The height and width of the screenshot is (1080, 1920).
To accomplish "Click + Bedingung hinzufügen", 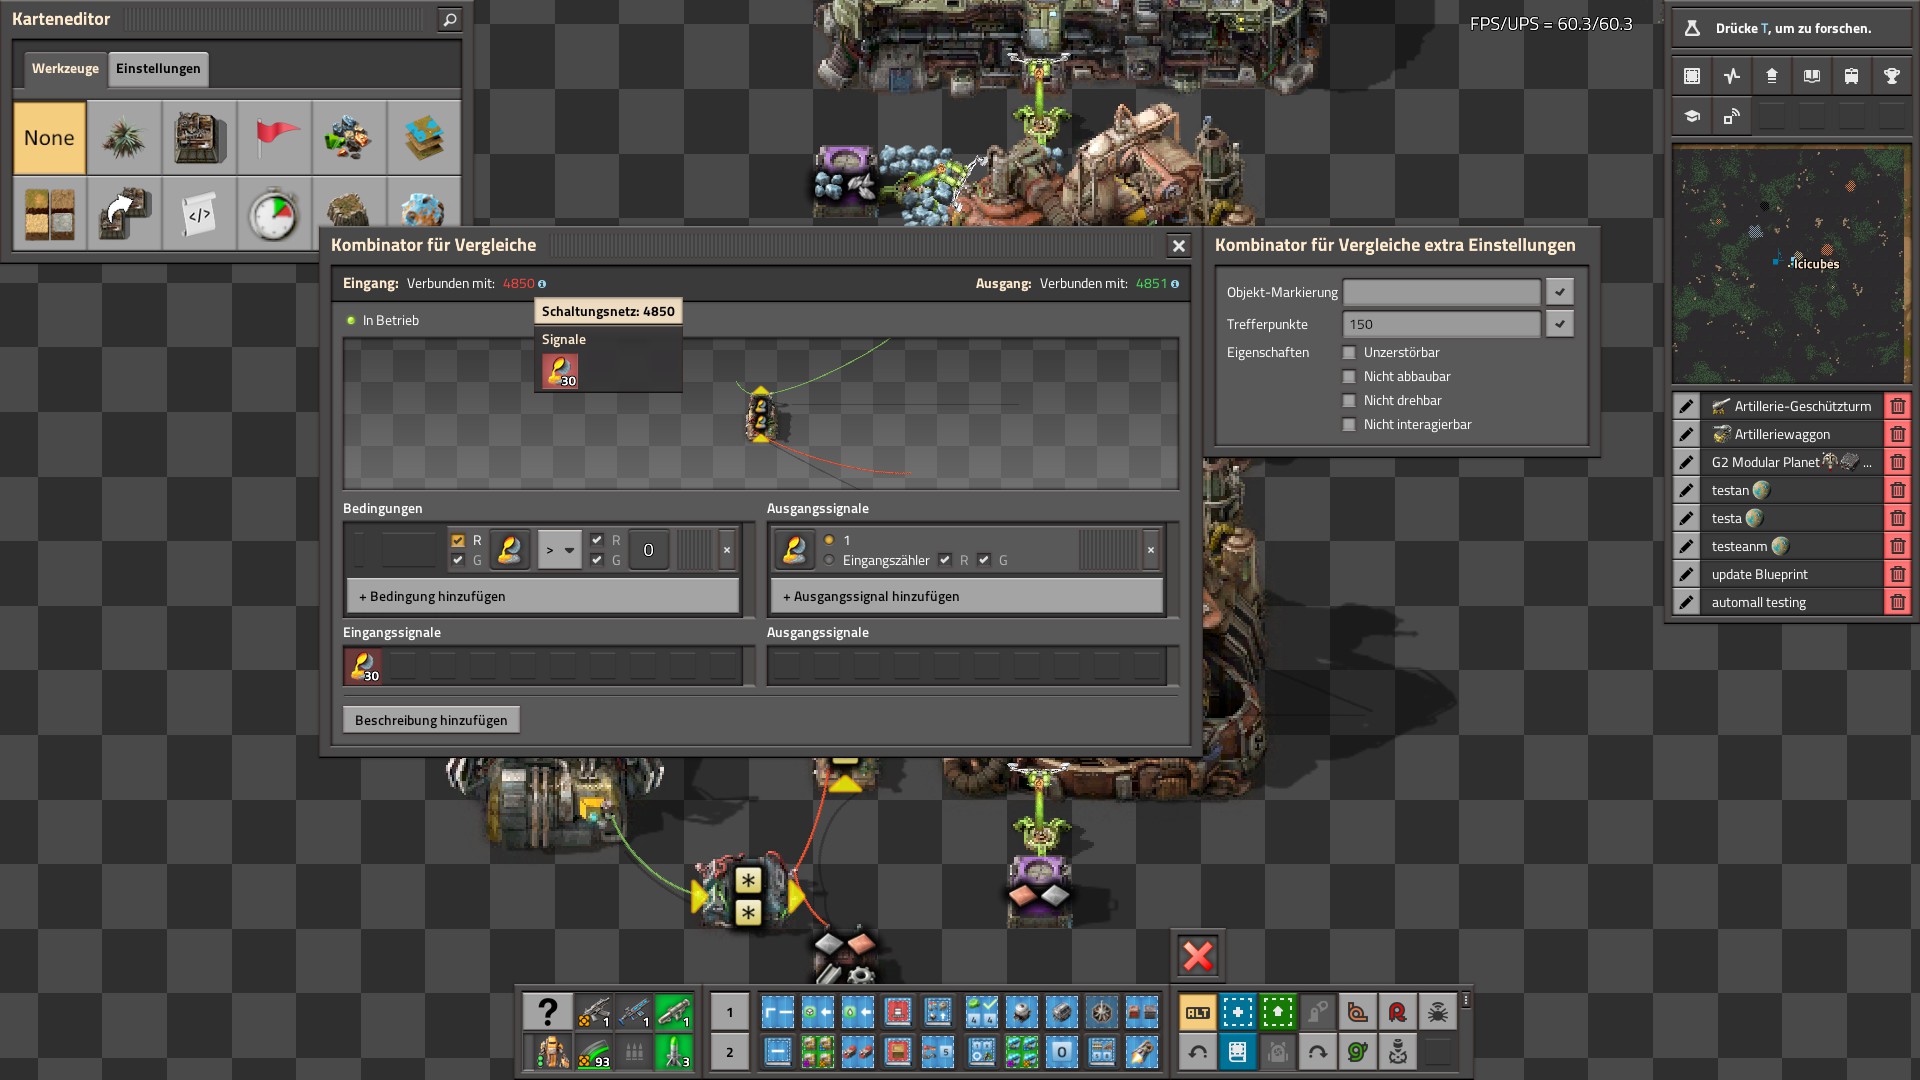I will pyautogui.click(x=543, y=596).
